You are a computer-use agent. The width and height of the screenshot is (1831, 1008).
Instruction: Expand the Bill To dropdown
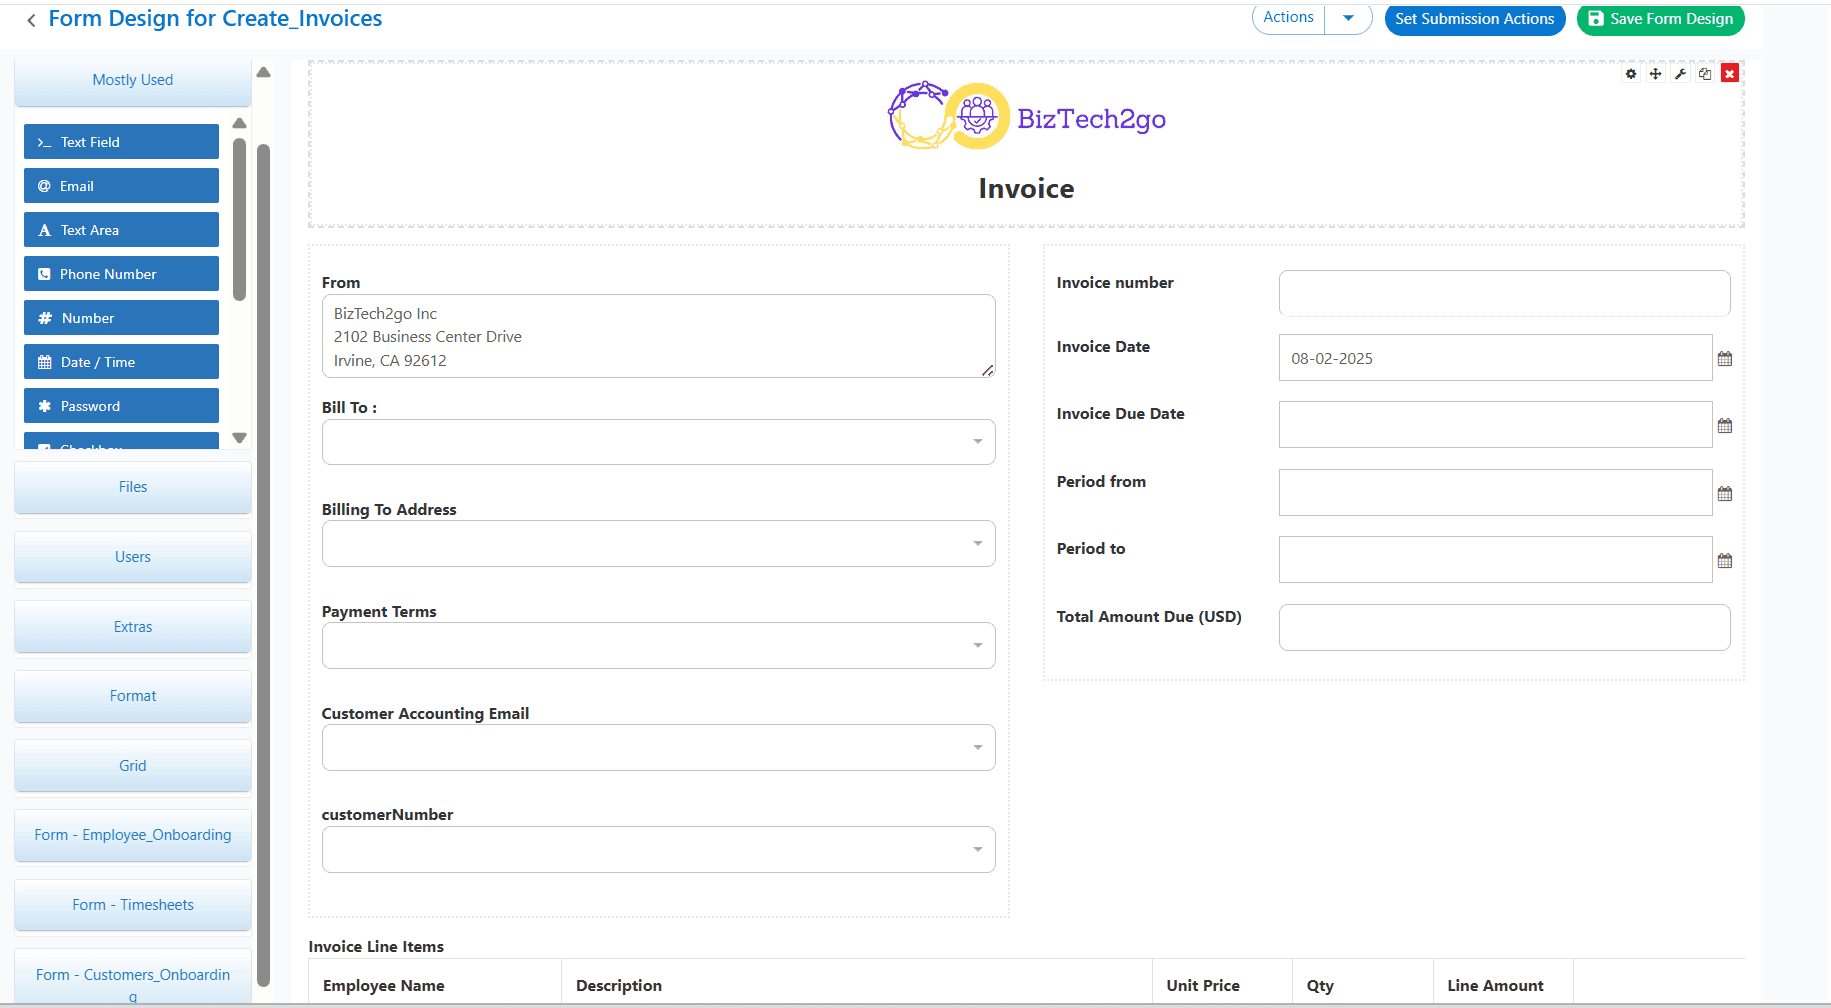click(977, 441)
